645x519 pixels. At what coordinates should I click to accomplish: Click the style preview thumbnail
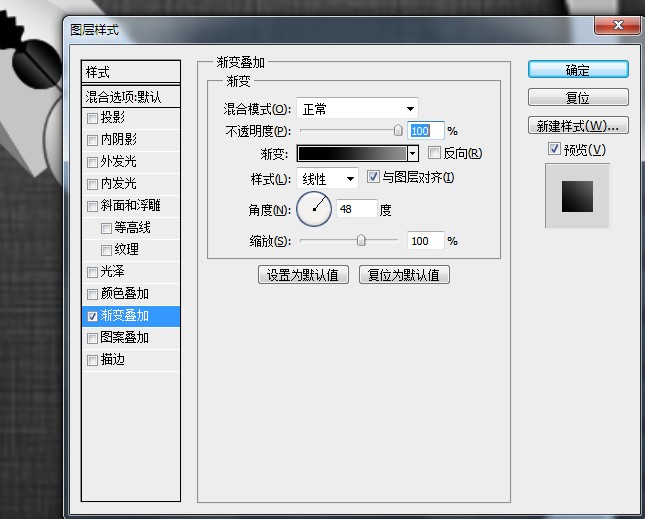[x=577, y=196]
